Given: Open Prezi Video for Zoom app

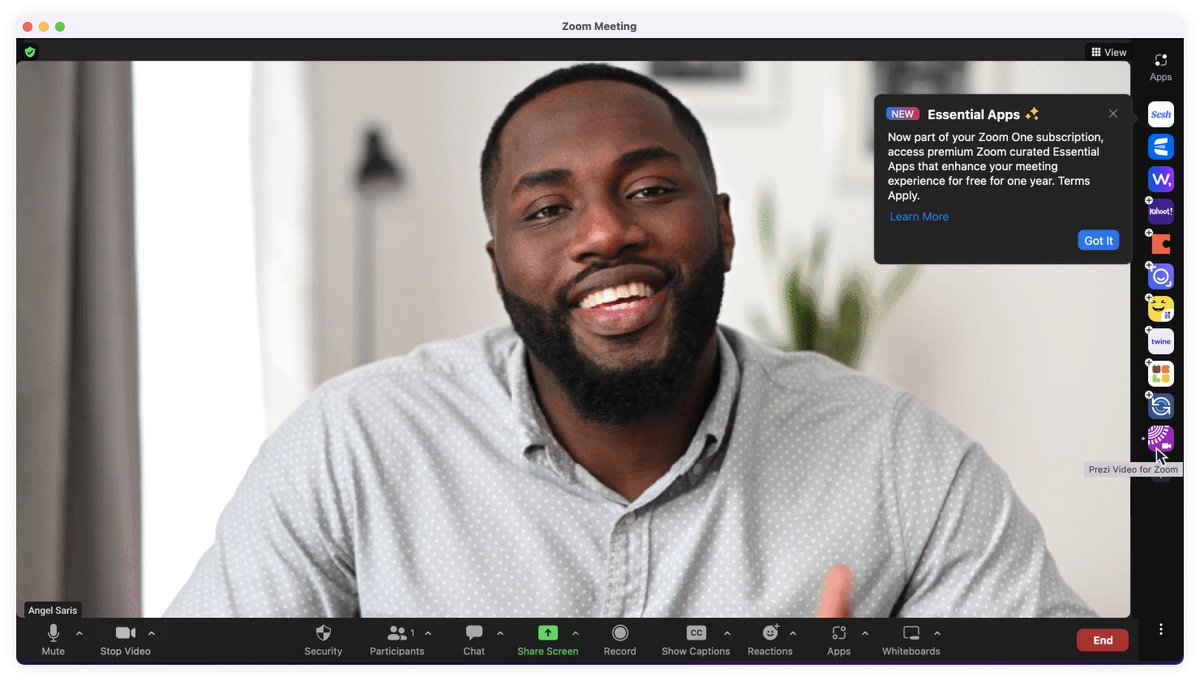Looking at the screenshot, I should (x=1160, y=438).
